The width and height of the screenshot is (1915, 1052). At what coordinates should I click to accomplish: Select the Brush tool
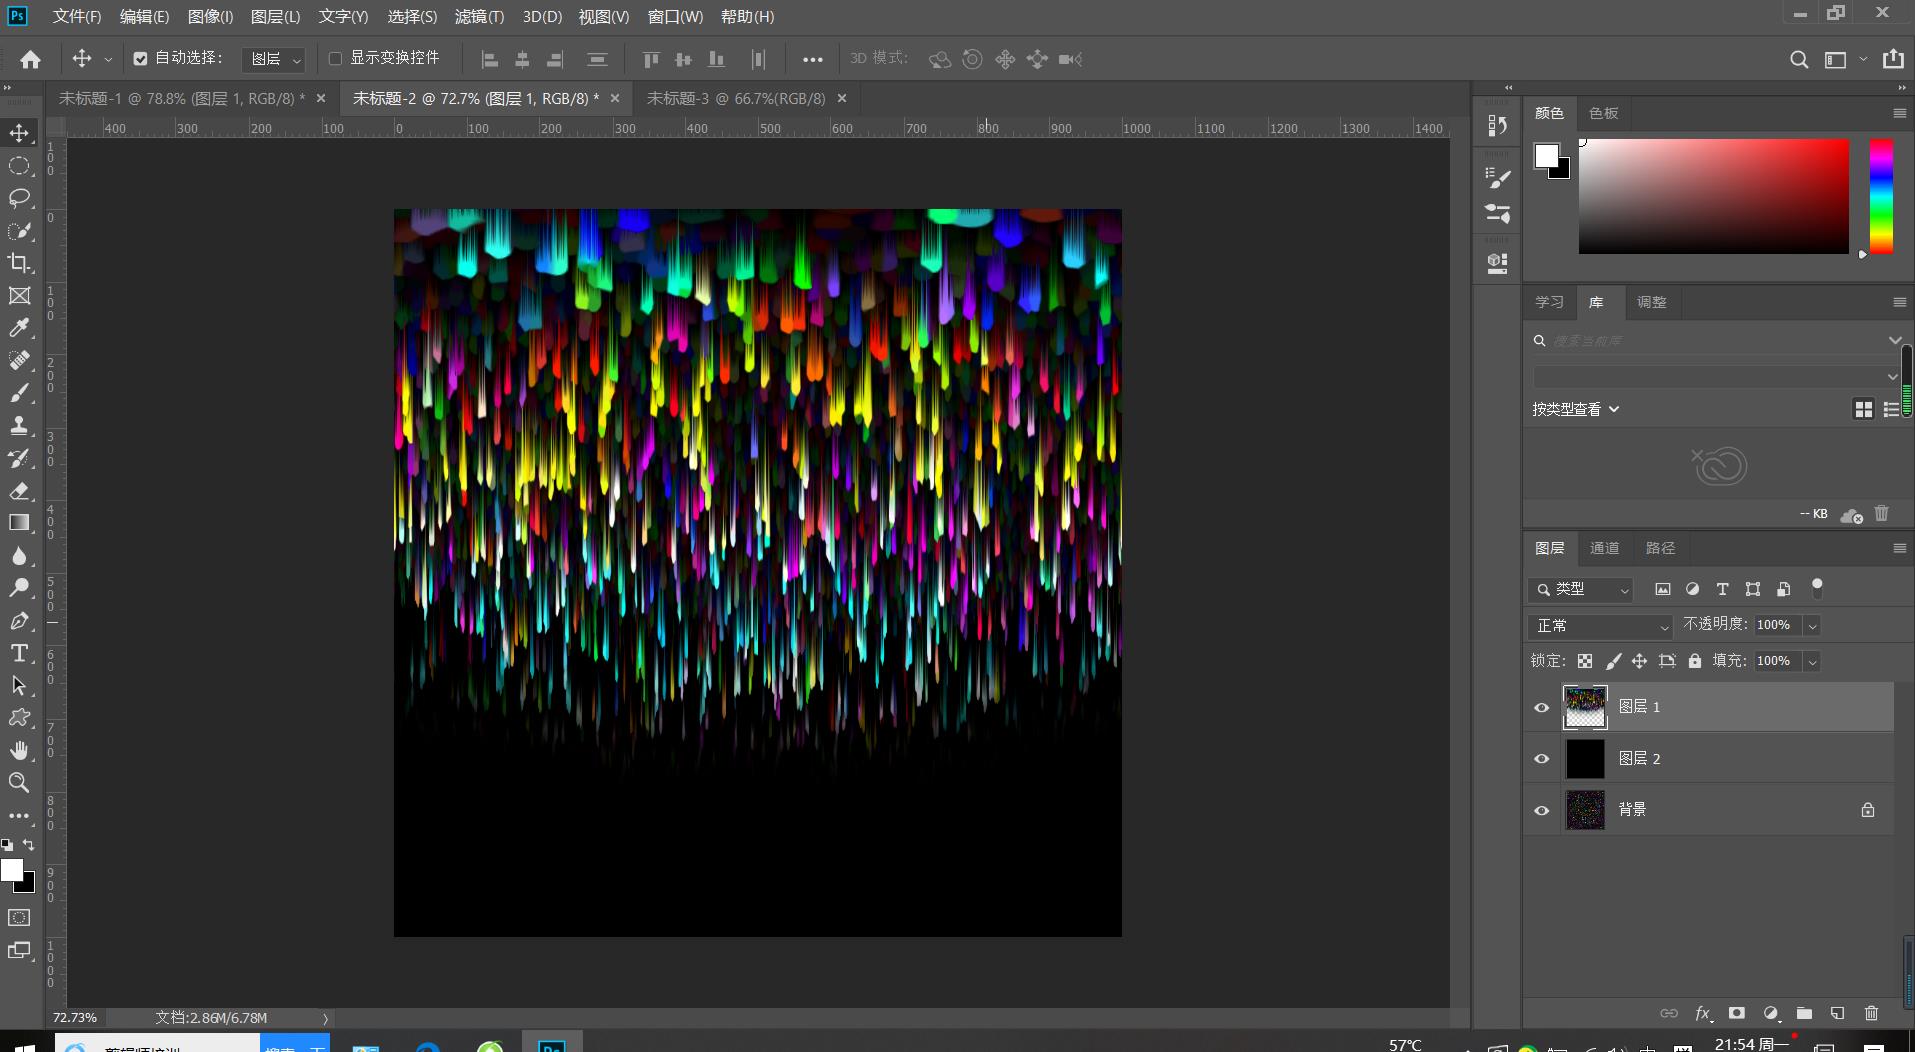coord(19,393)
